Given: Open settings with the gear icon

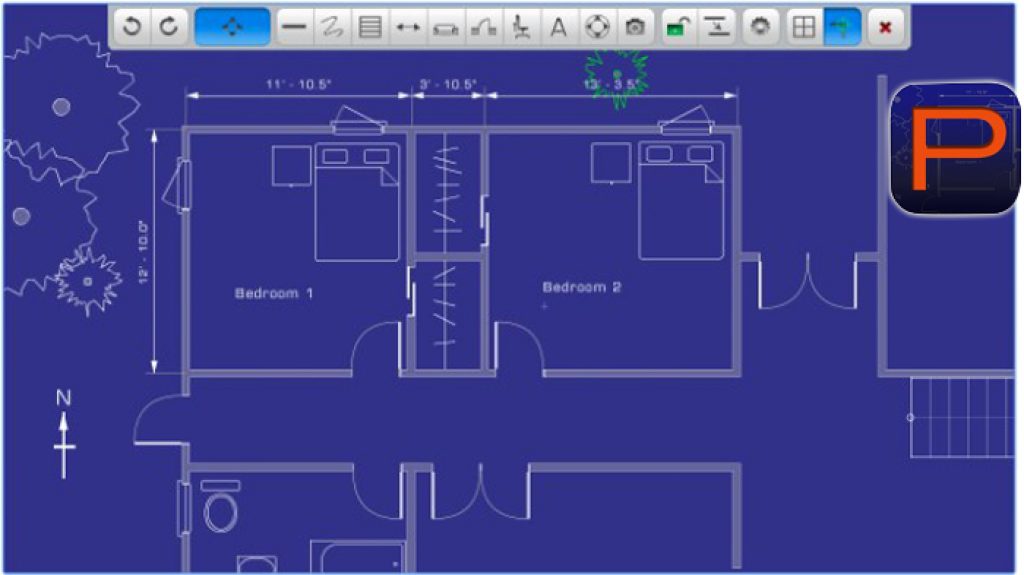Looking at the screenshot, I should tap(760, 27).
